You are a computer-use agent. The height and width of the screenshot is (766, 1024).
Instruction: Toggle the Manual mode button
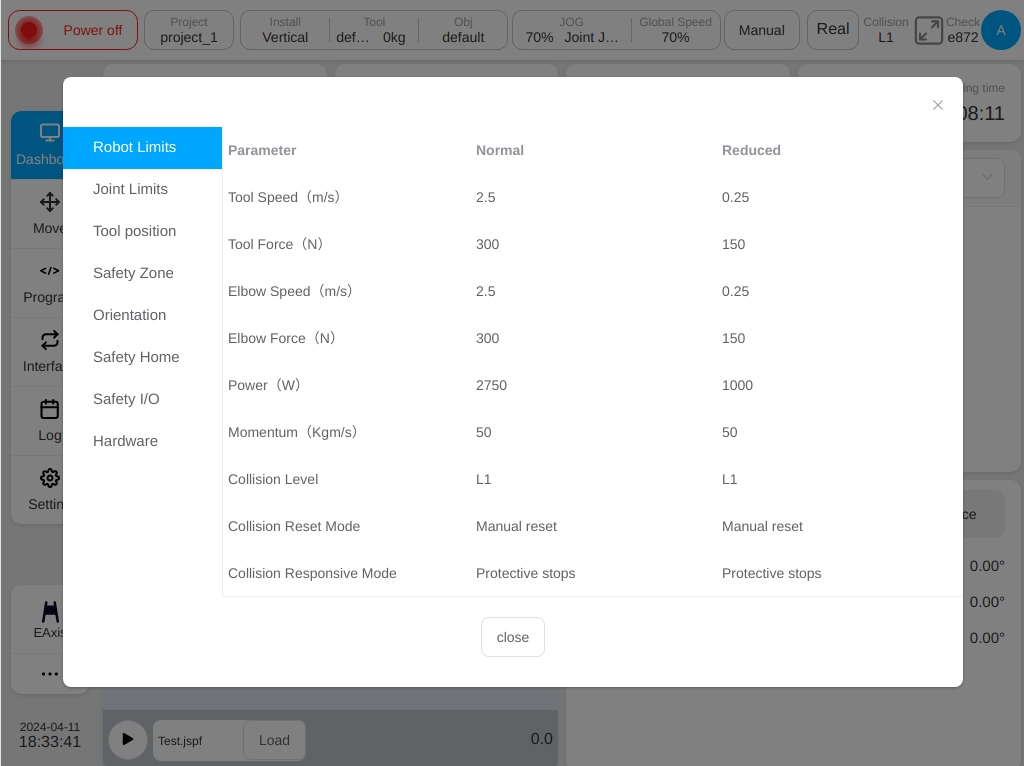point(761,30)
